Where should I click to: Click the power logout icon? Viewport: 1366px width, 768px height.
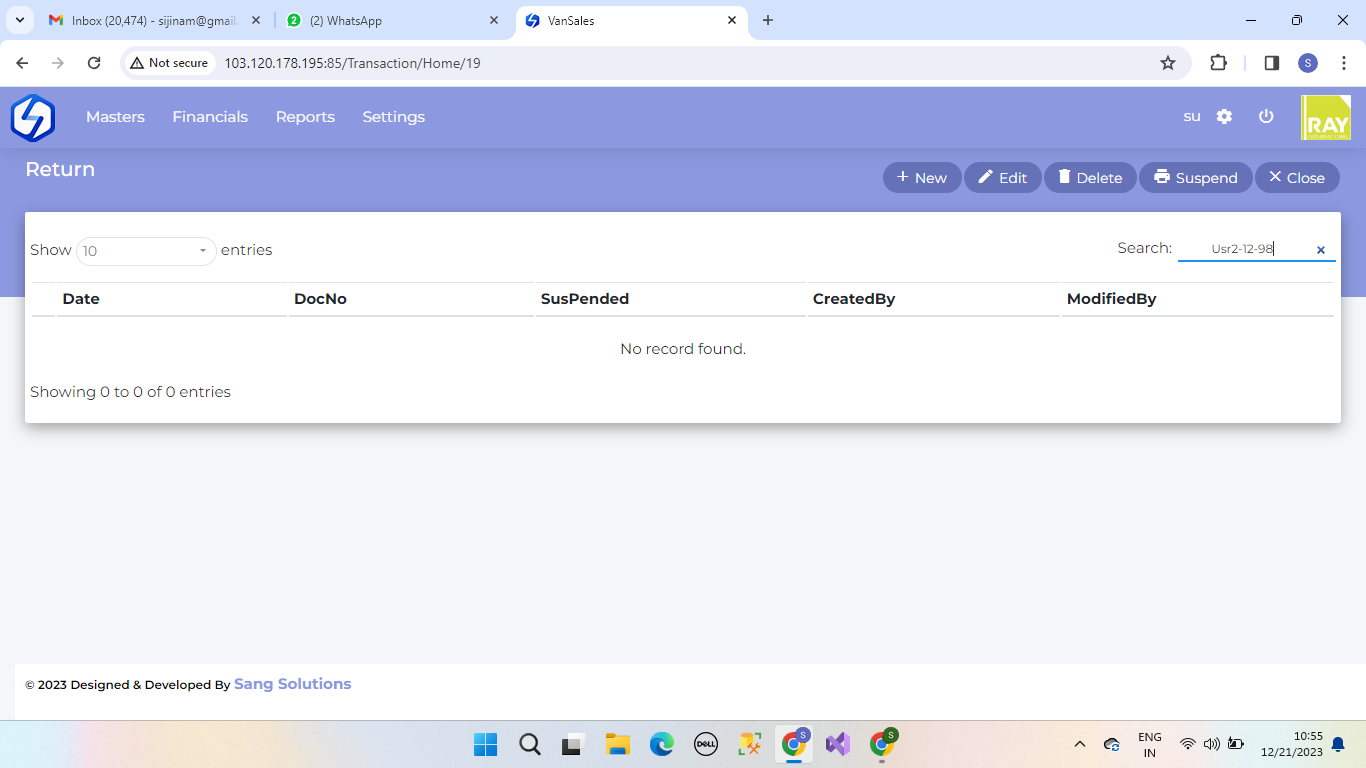(1266, 117)
